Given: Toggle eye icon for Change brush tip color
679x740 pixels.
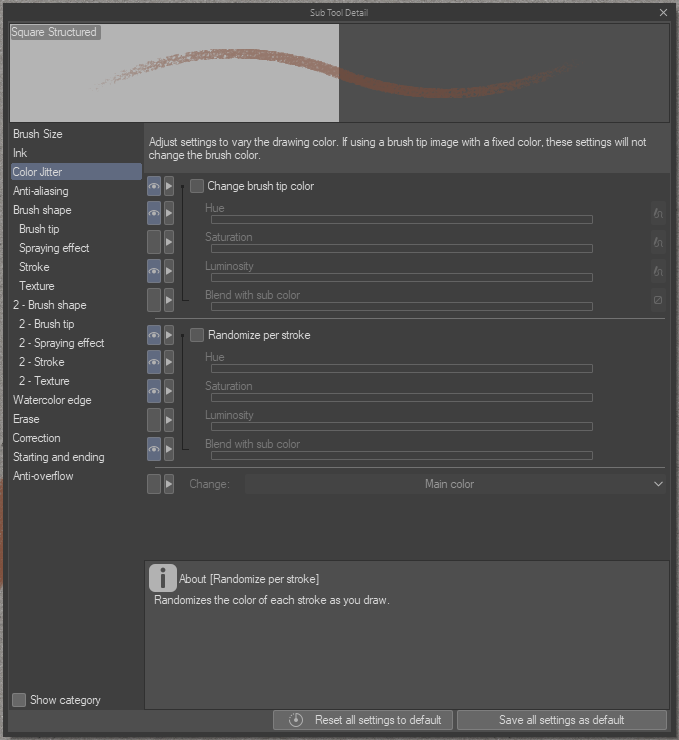Looking at the screenshot, I should [154, 186].
